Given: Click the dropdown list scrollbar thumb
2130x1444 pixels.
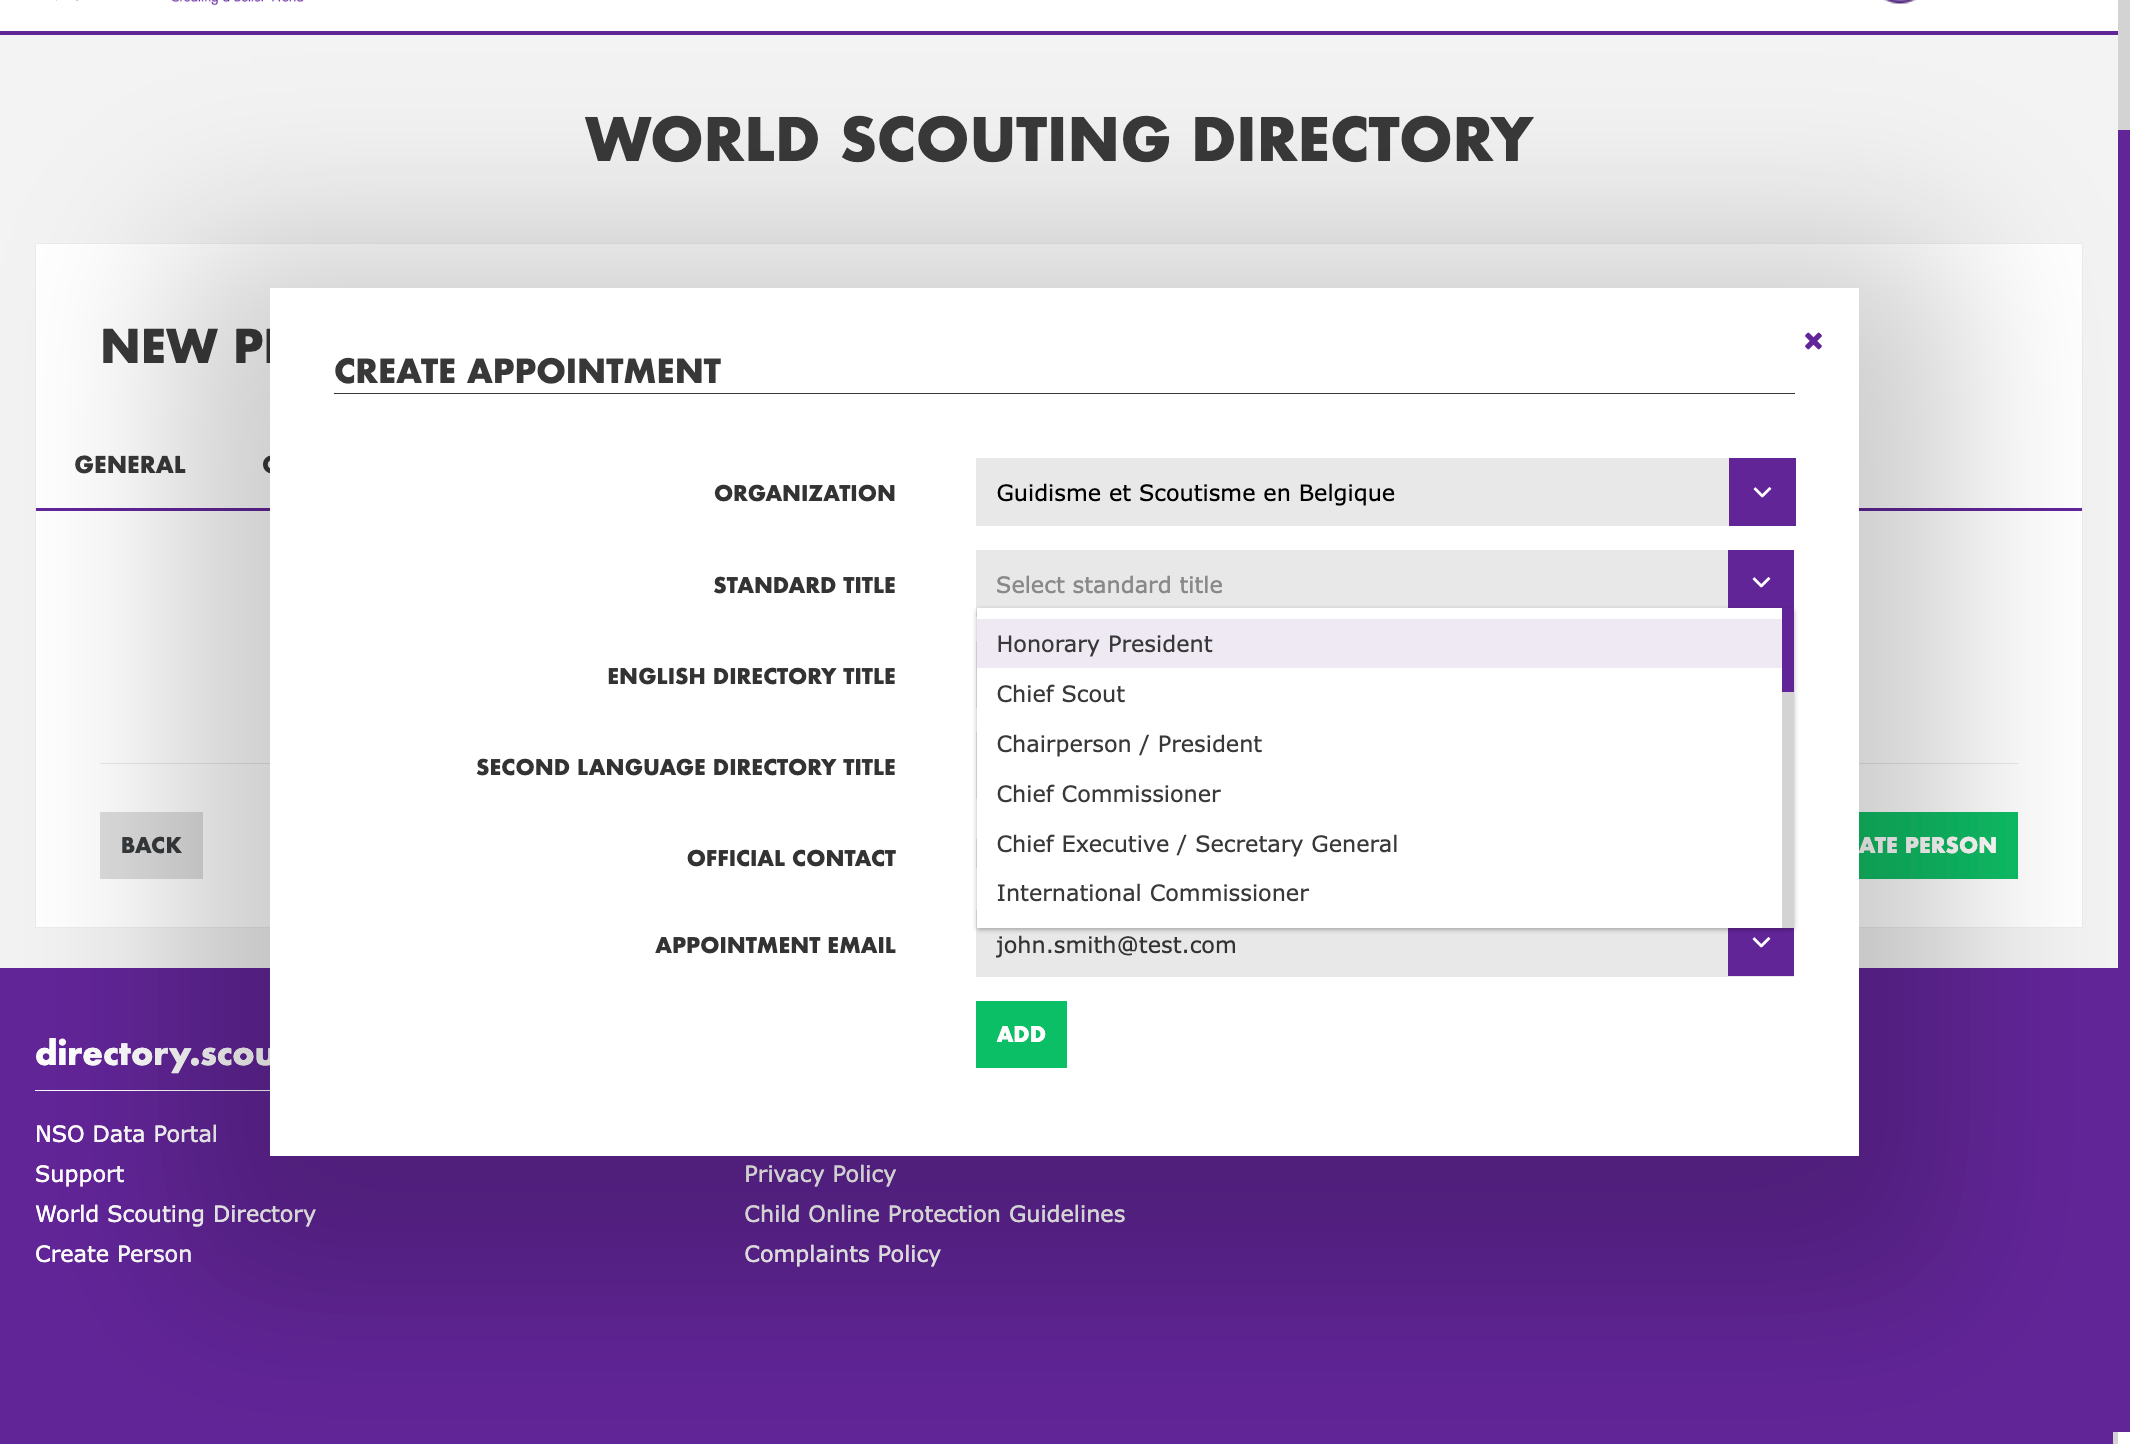Looking at the screenshot, I should pyautogui.click(x=1788, y=650).
